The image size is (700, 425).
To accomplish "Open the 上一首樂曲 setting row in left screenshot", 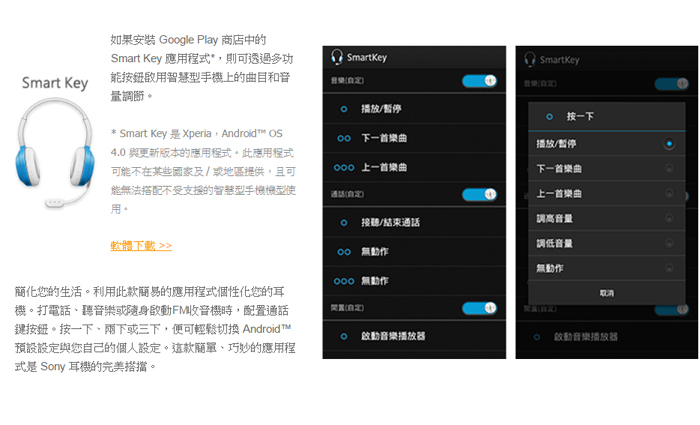I will pos(414,167).
